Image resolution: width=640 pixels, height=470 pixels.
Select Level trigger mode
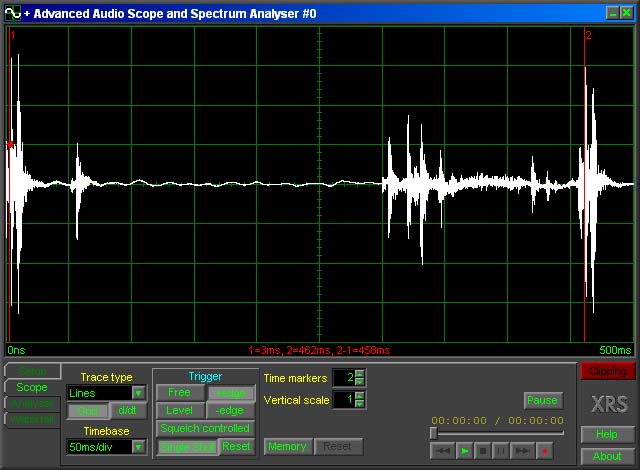pyautogui.click(x=180, y=410)
